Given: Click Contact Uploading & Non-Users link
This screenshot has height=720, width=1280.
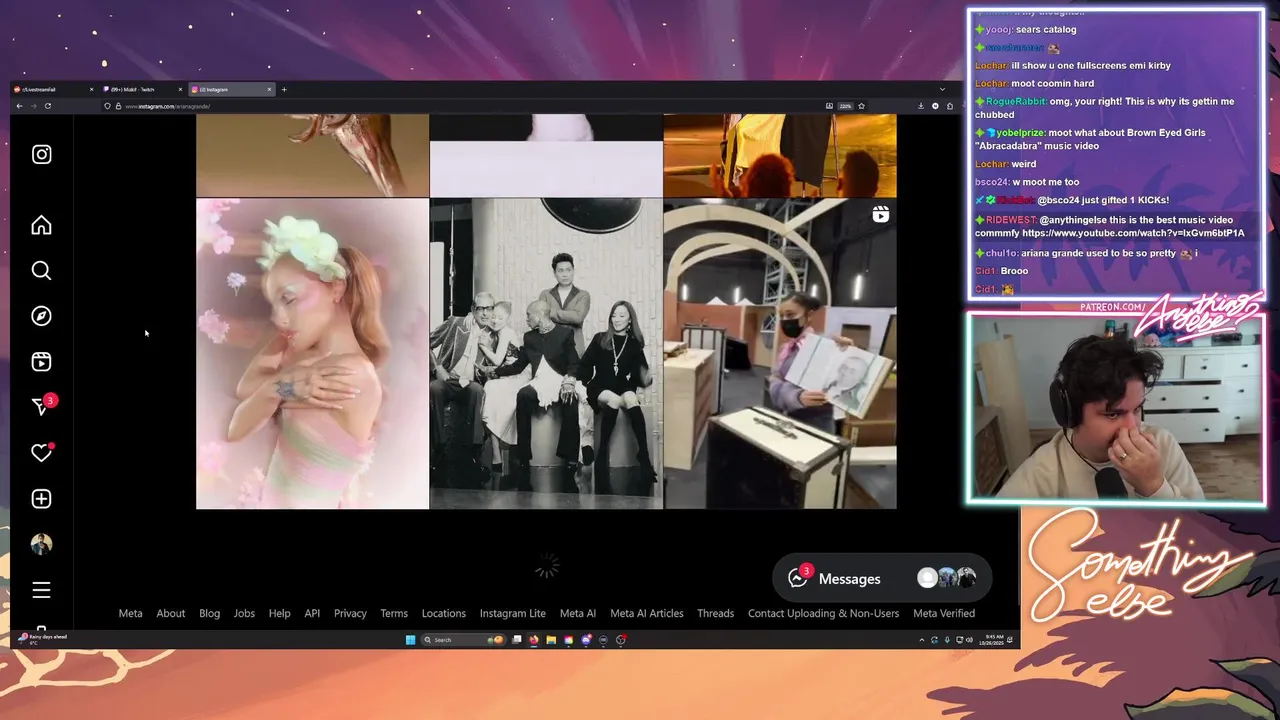Looking at the screenshot, I should [x=823, y=613].
